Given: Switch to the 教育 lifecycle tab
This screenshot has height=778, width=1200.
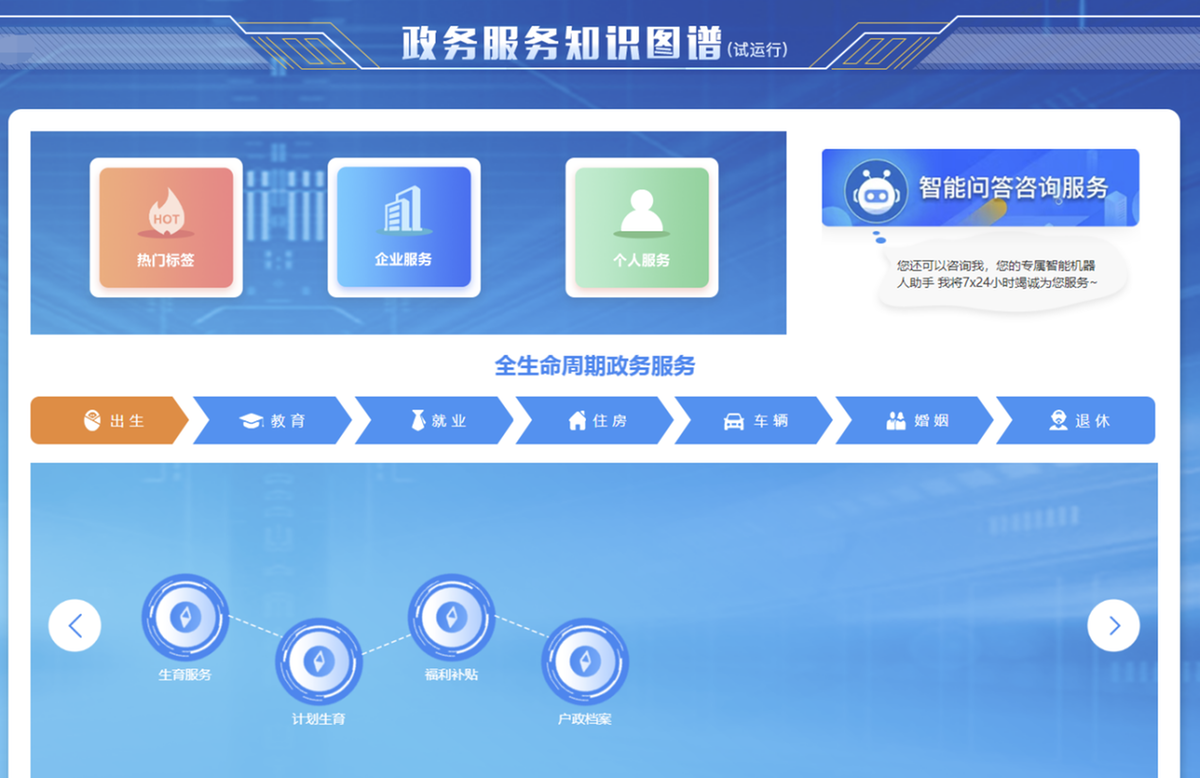Looking at the screenshot, I should 273,421.
